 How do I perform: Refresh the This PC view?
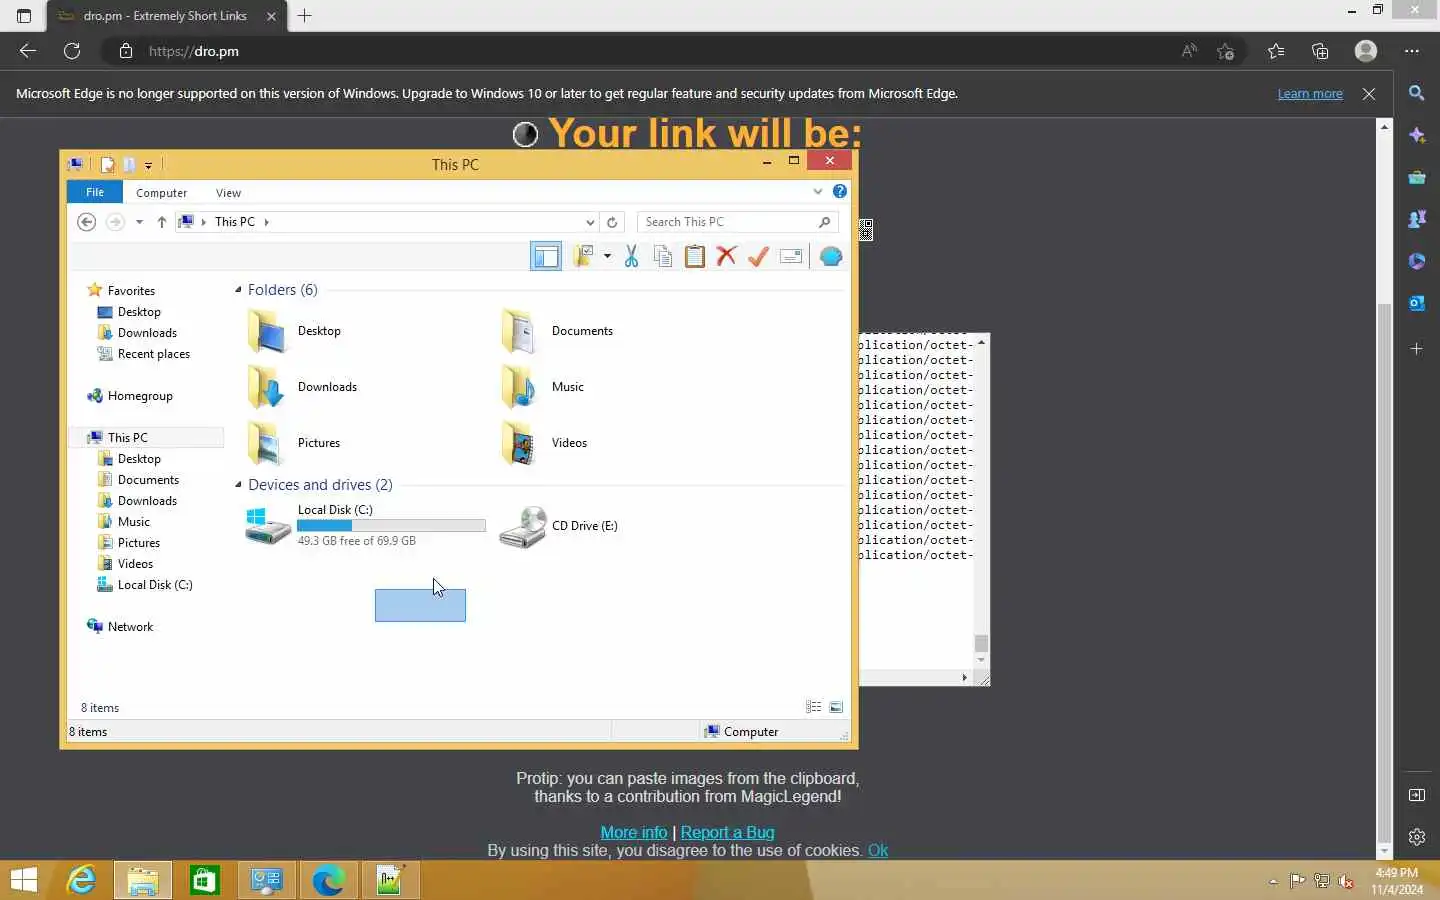[x=612, y=222]
